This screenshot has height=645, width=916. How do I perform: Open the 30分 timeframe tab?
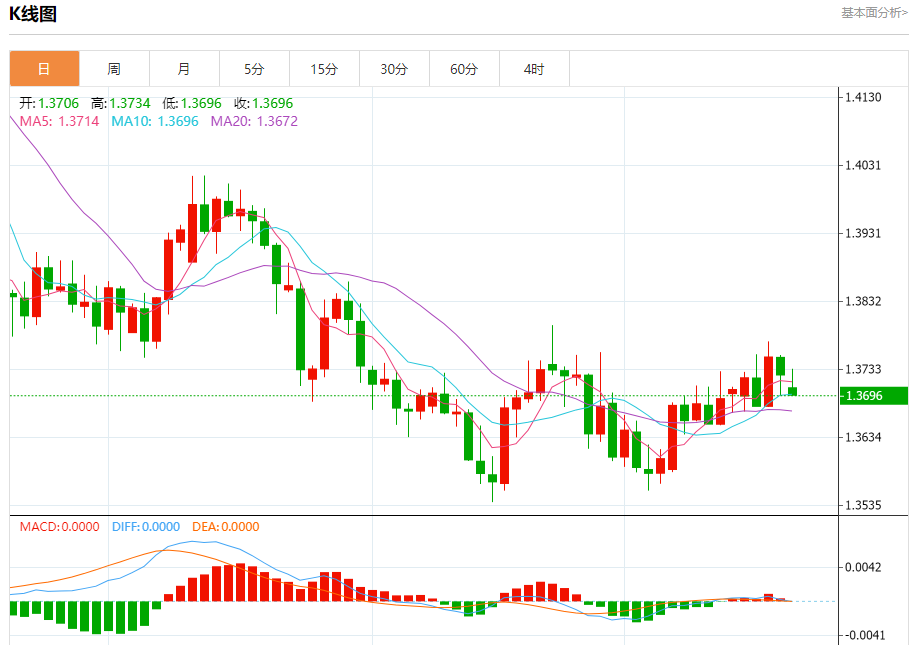394,69
